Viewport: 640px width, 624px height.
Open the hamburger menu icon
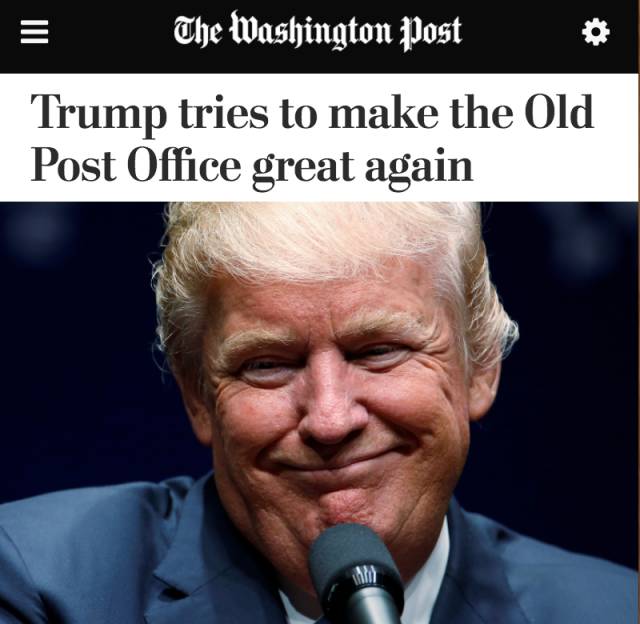(34, 32)
